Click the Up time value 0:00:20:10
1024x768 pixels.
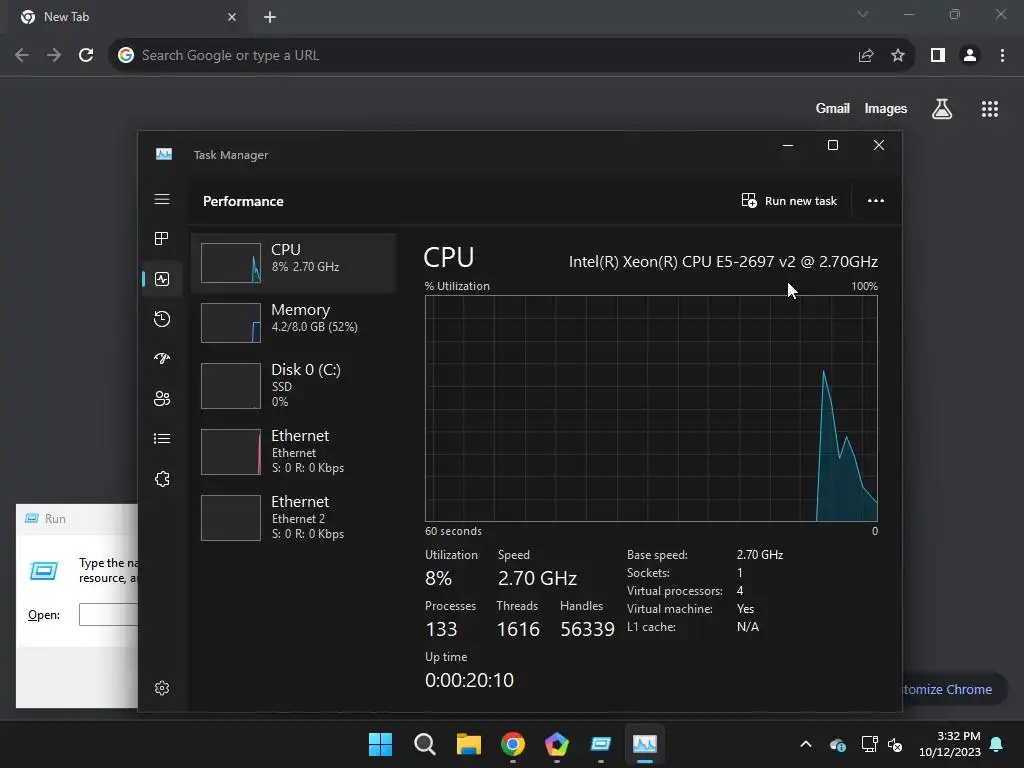(x=469, y=680)
